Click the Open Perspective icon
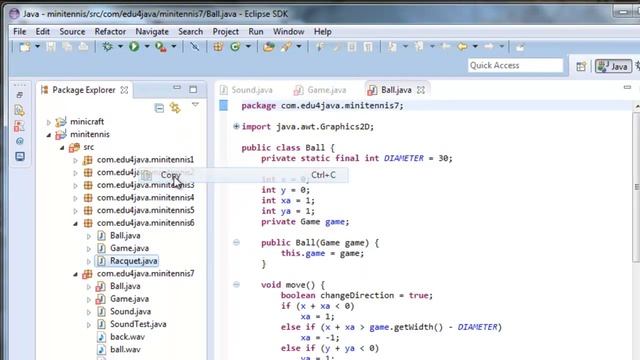This screenshot has width=640, height=360. 581,67
